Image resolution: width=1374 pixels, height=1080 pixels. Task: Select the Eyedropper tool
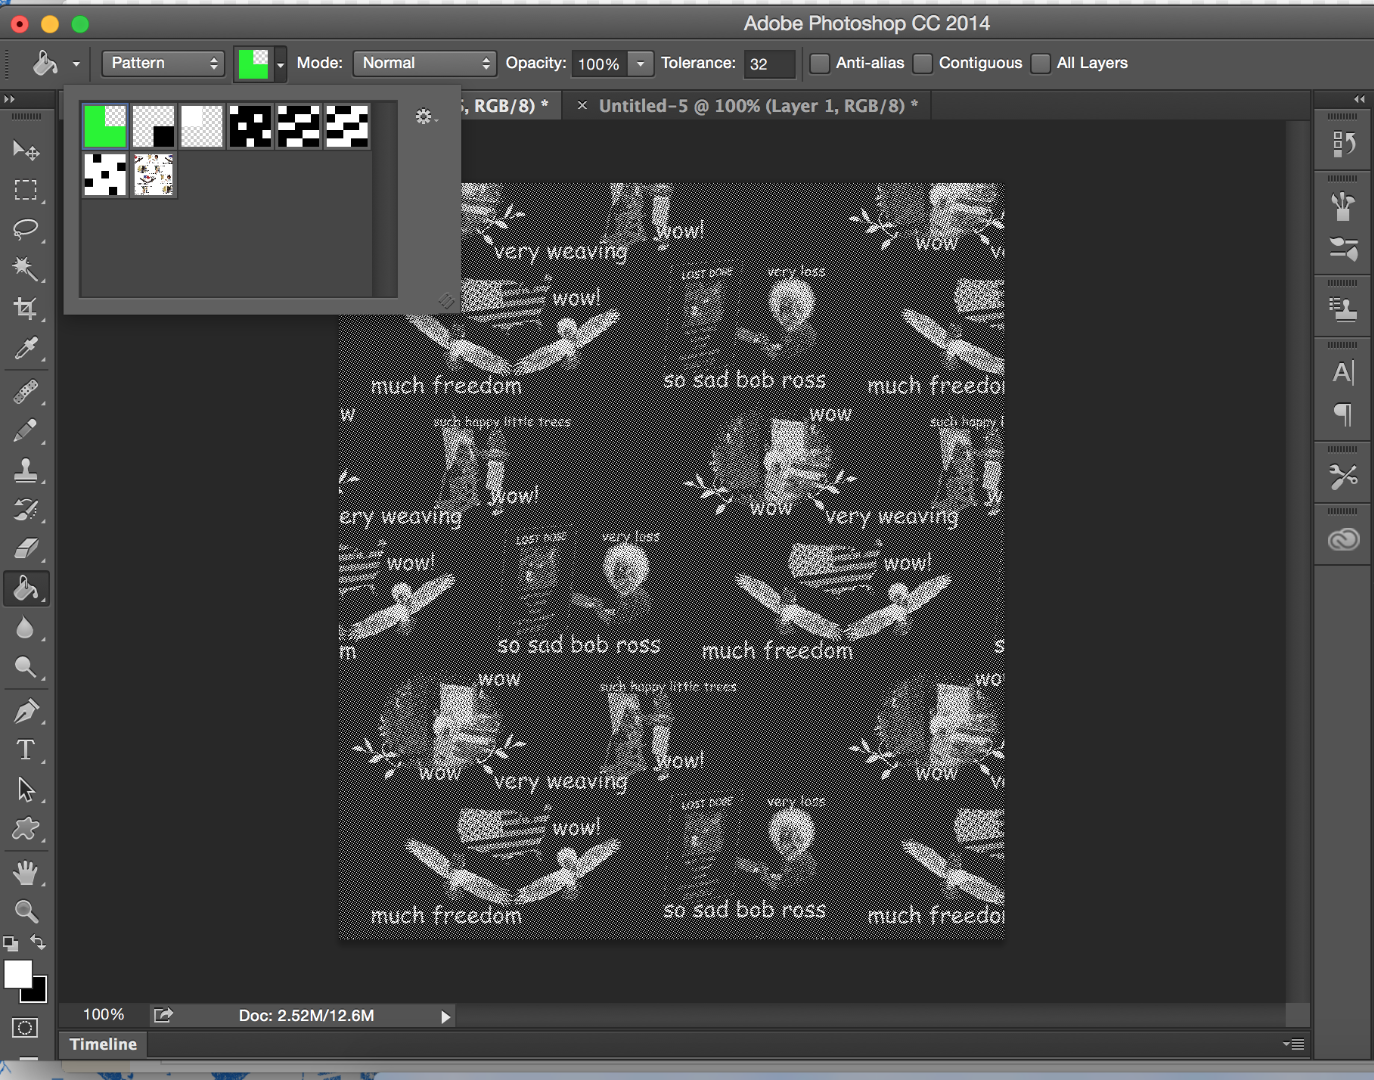click(26, 349)
